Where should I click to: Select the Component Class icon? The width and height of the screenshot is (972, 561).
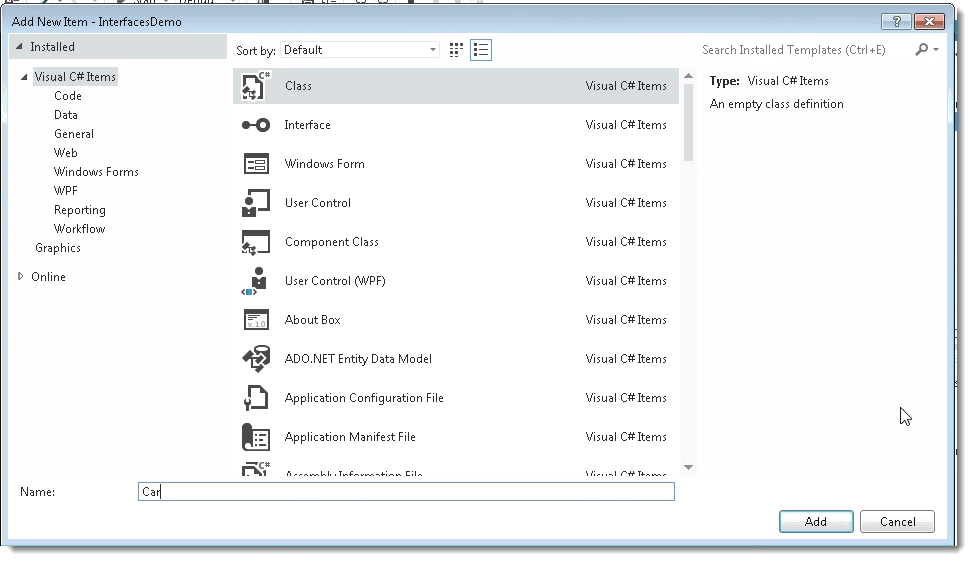[256, 242]
